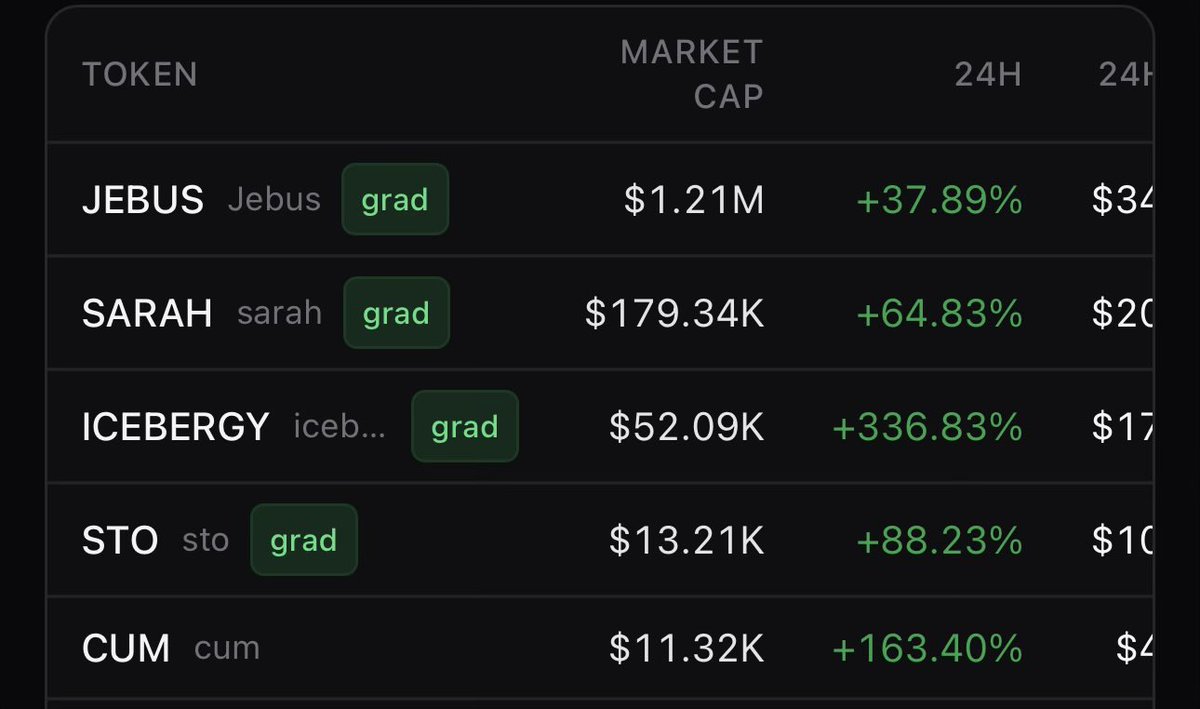Click the grad badge next to JEBUS
This screenshot has height=709, width=1200.
[395, 199]
